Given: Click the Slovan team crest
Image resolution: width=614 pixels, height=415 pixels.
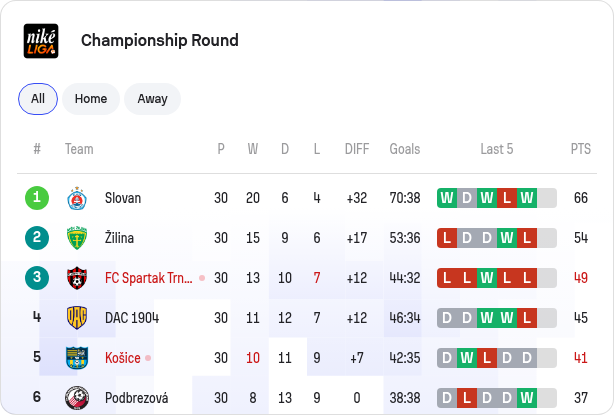Looking at the screenshot, I should [x=77, y=198].
